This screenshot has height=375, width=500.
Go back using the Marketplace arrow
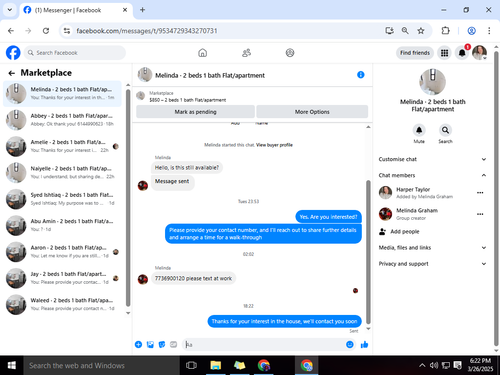click(x=12, y=73)
